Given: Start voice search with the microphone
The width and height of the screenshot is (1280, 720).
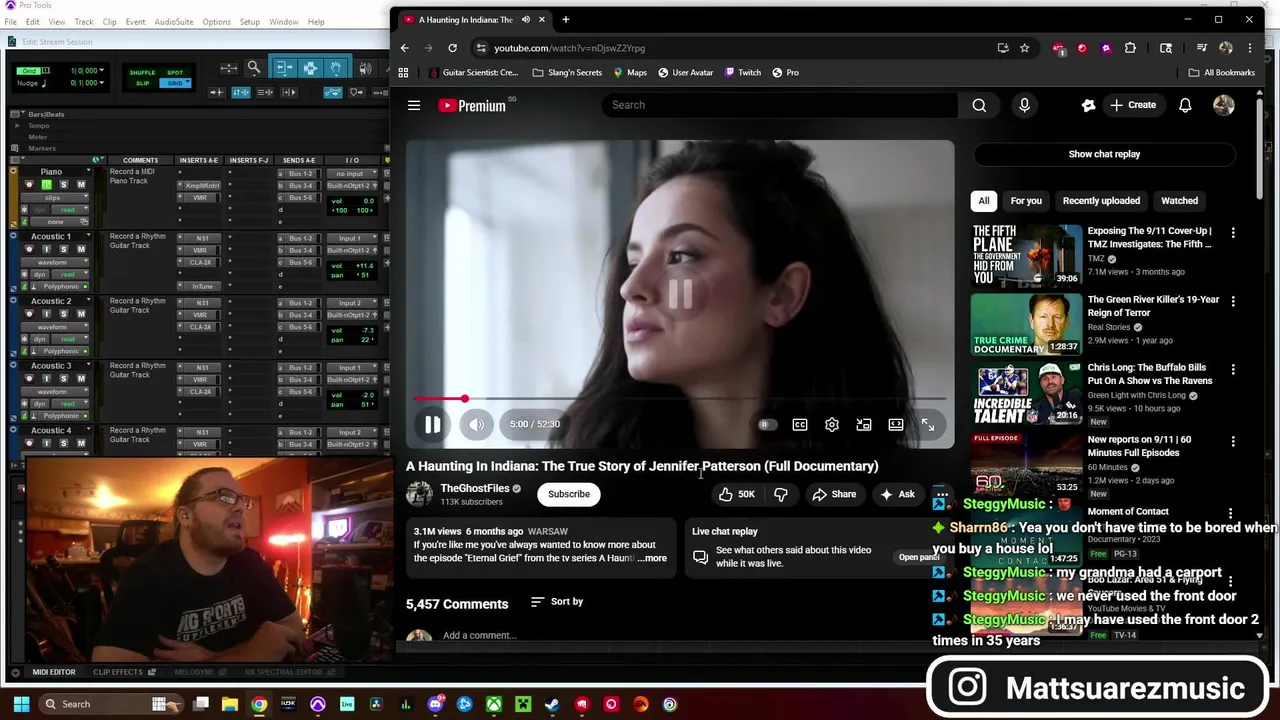Looking at the screenshot, I should pos(1024,105).
